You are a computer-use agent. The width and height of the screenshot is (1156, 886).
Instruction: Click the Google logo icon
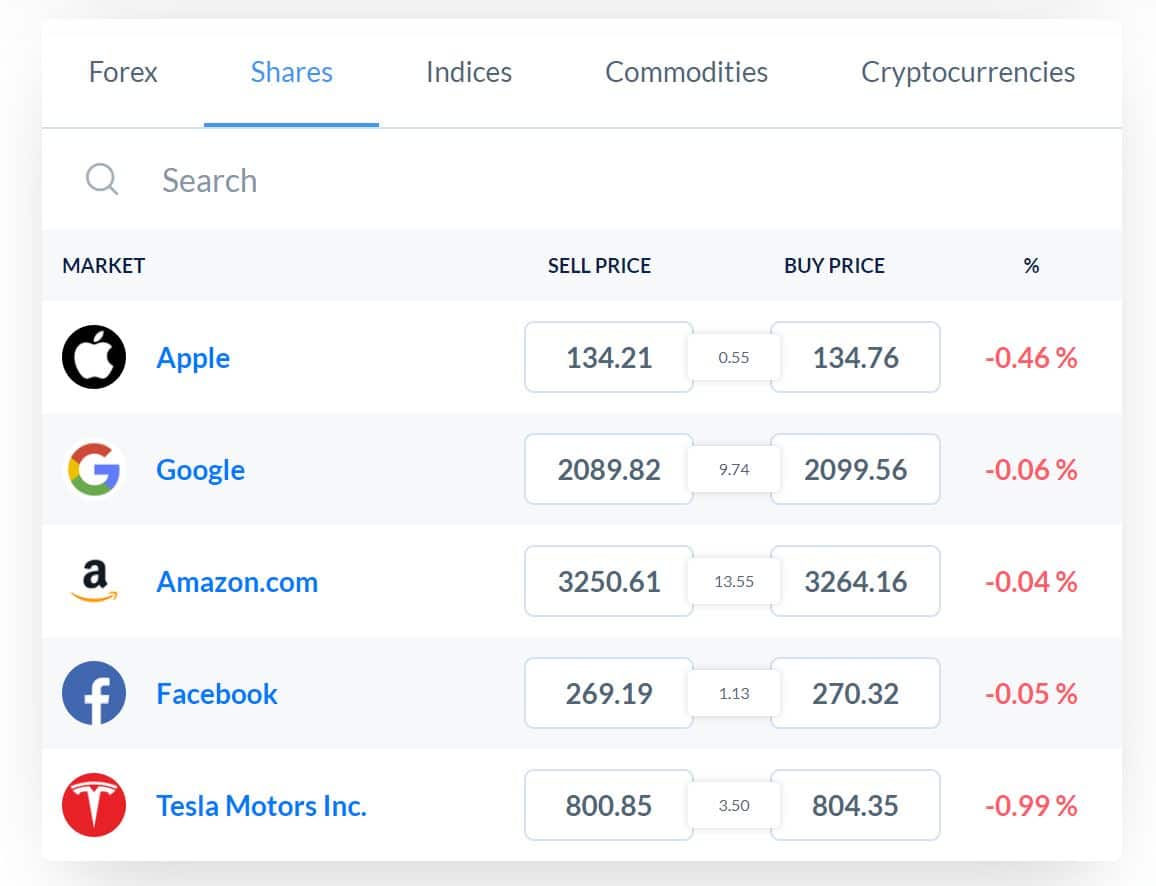click(x=94, y=469)
